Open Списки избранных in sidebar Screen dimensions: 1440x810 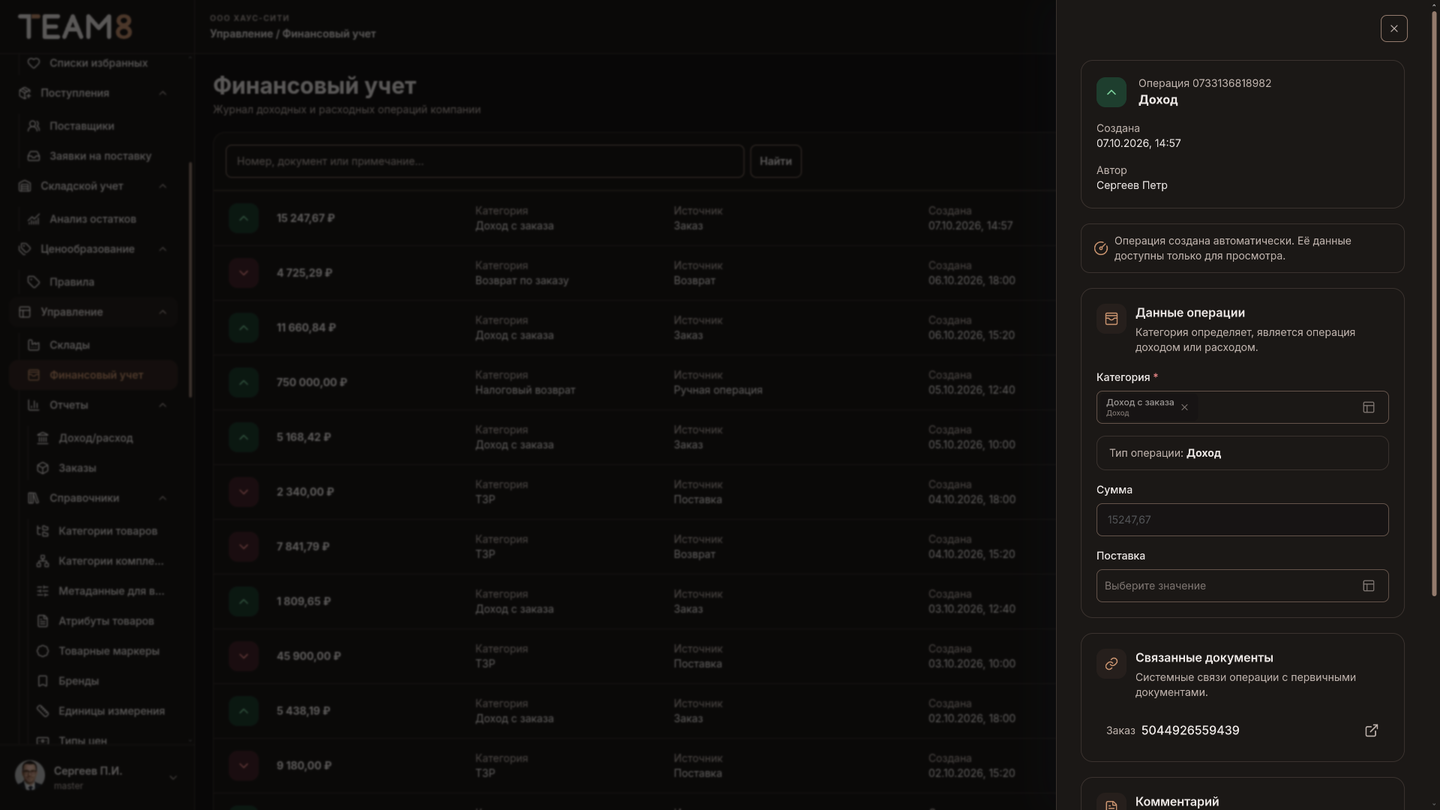point(98,63)
